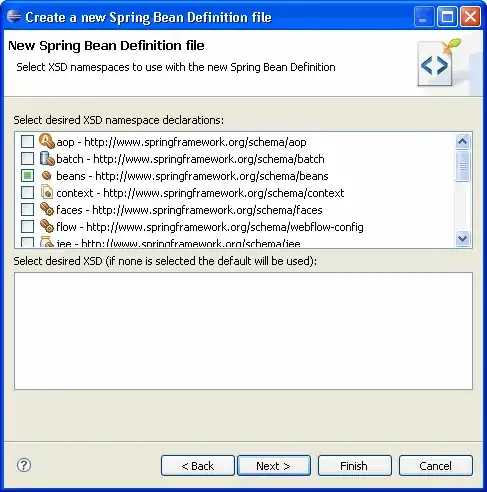Click the Spring bean wizard banner icon

(x=439, y=62)
